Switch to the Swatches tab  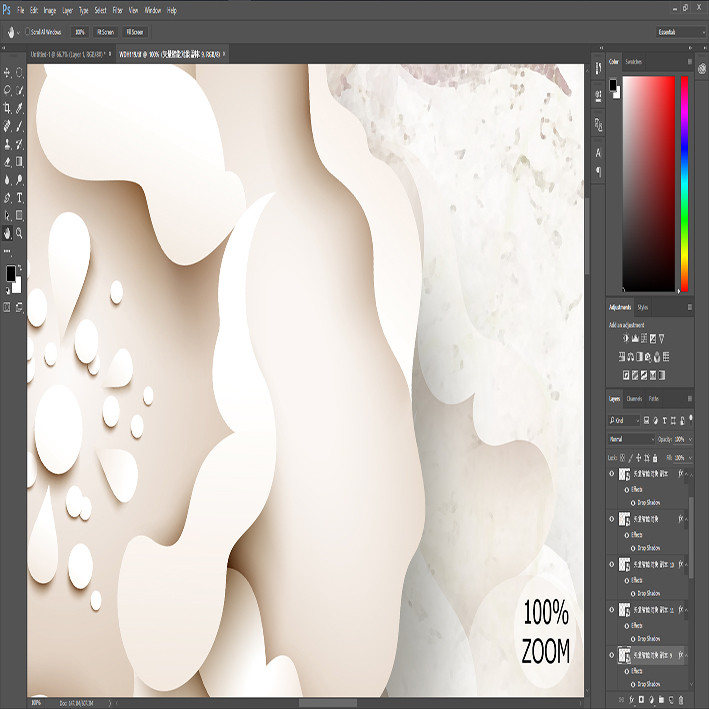(x=633, y=61)
